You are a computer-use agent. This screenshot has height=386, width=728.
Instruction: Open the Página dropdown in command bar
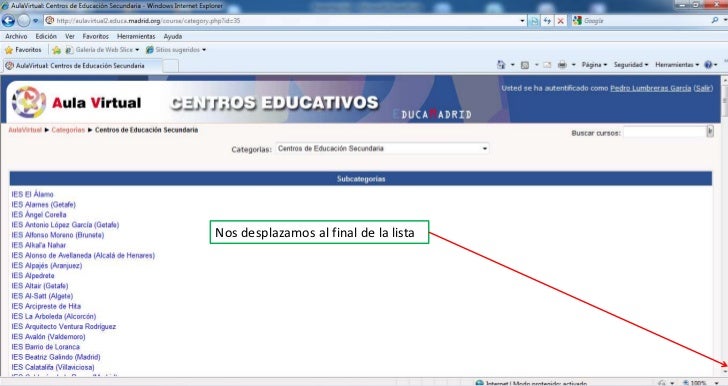pos(594,65)
